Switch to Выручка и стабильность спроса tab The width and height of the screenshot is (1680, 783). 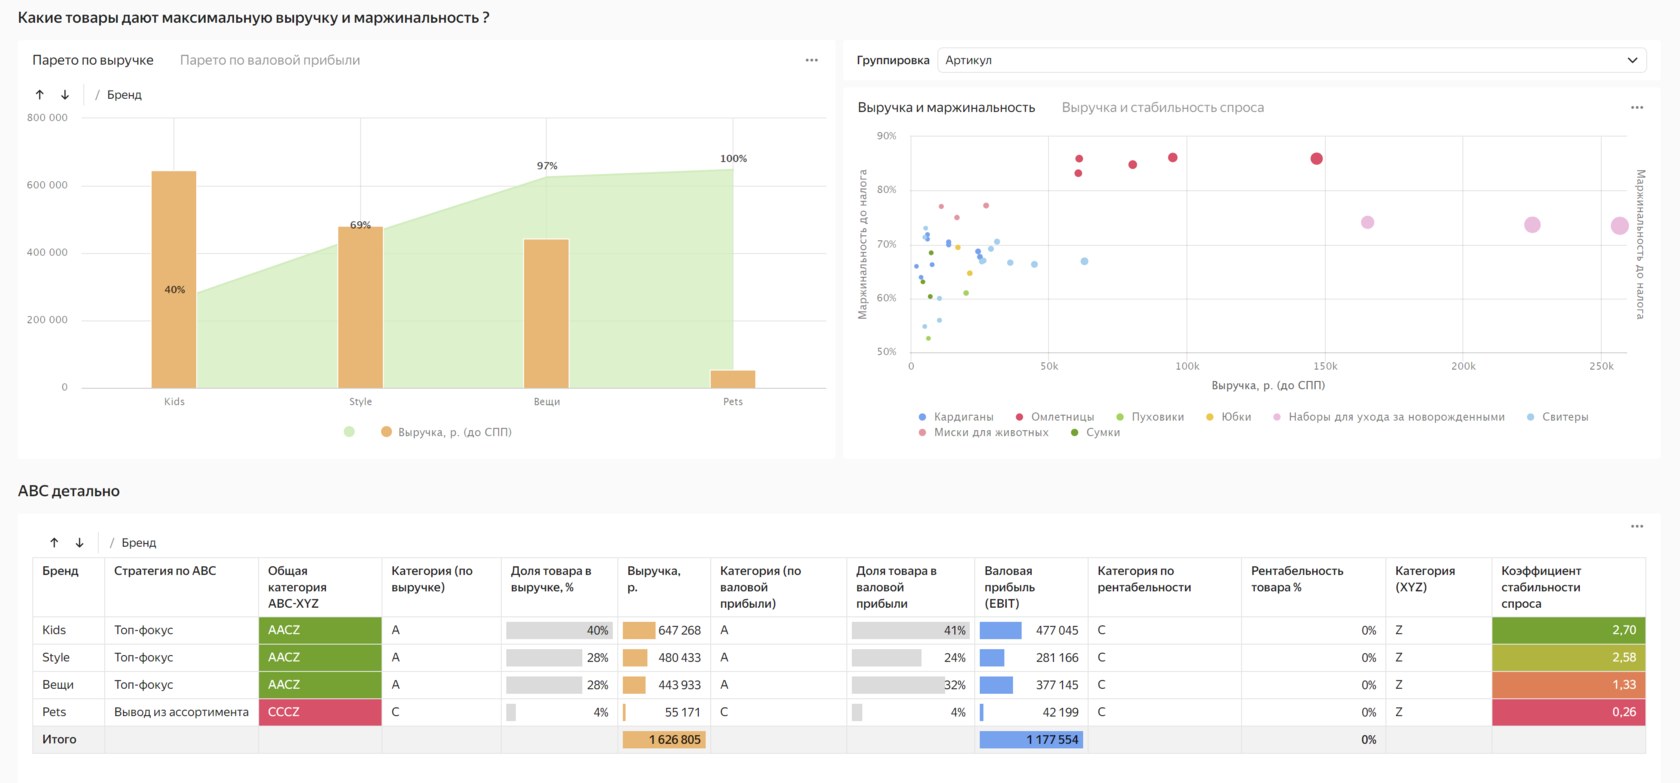[1163, 107]
